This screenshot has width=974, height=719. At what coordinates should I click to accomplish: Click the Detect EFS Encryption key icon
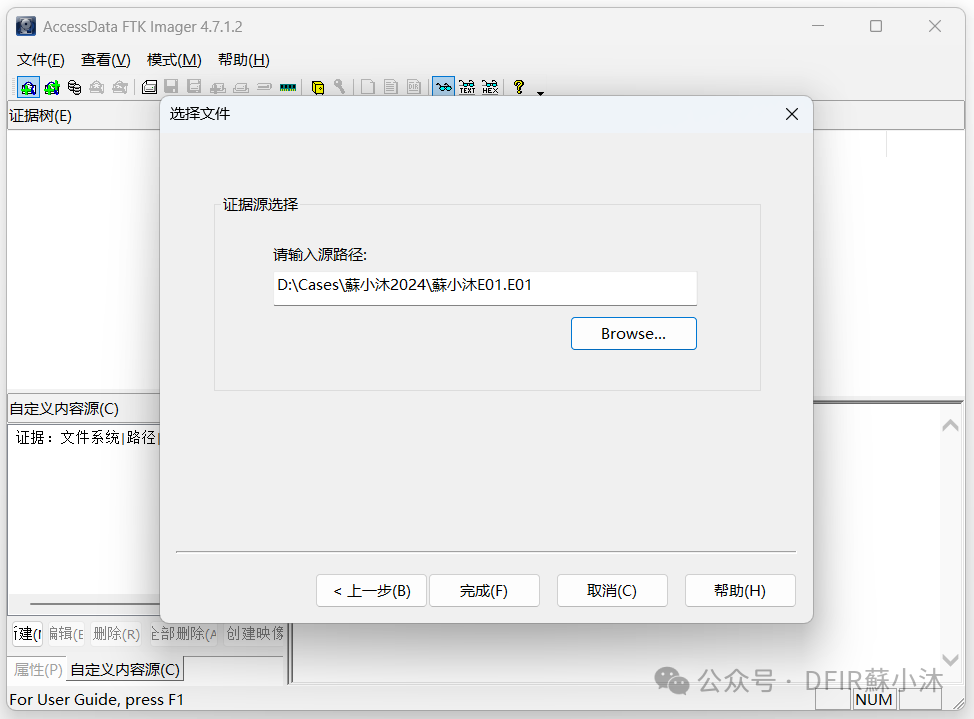(x=339, y=88)
